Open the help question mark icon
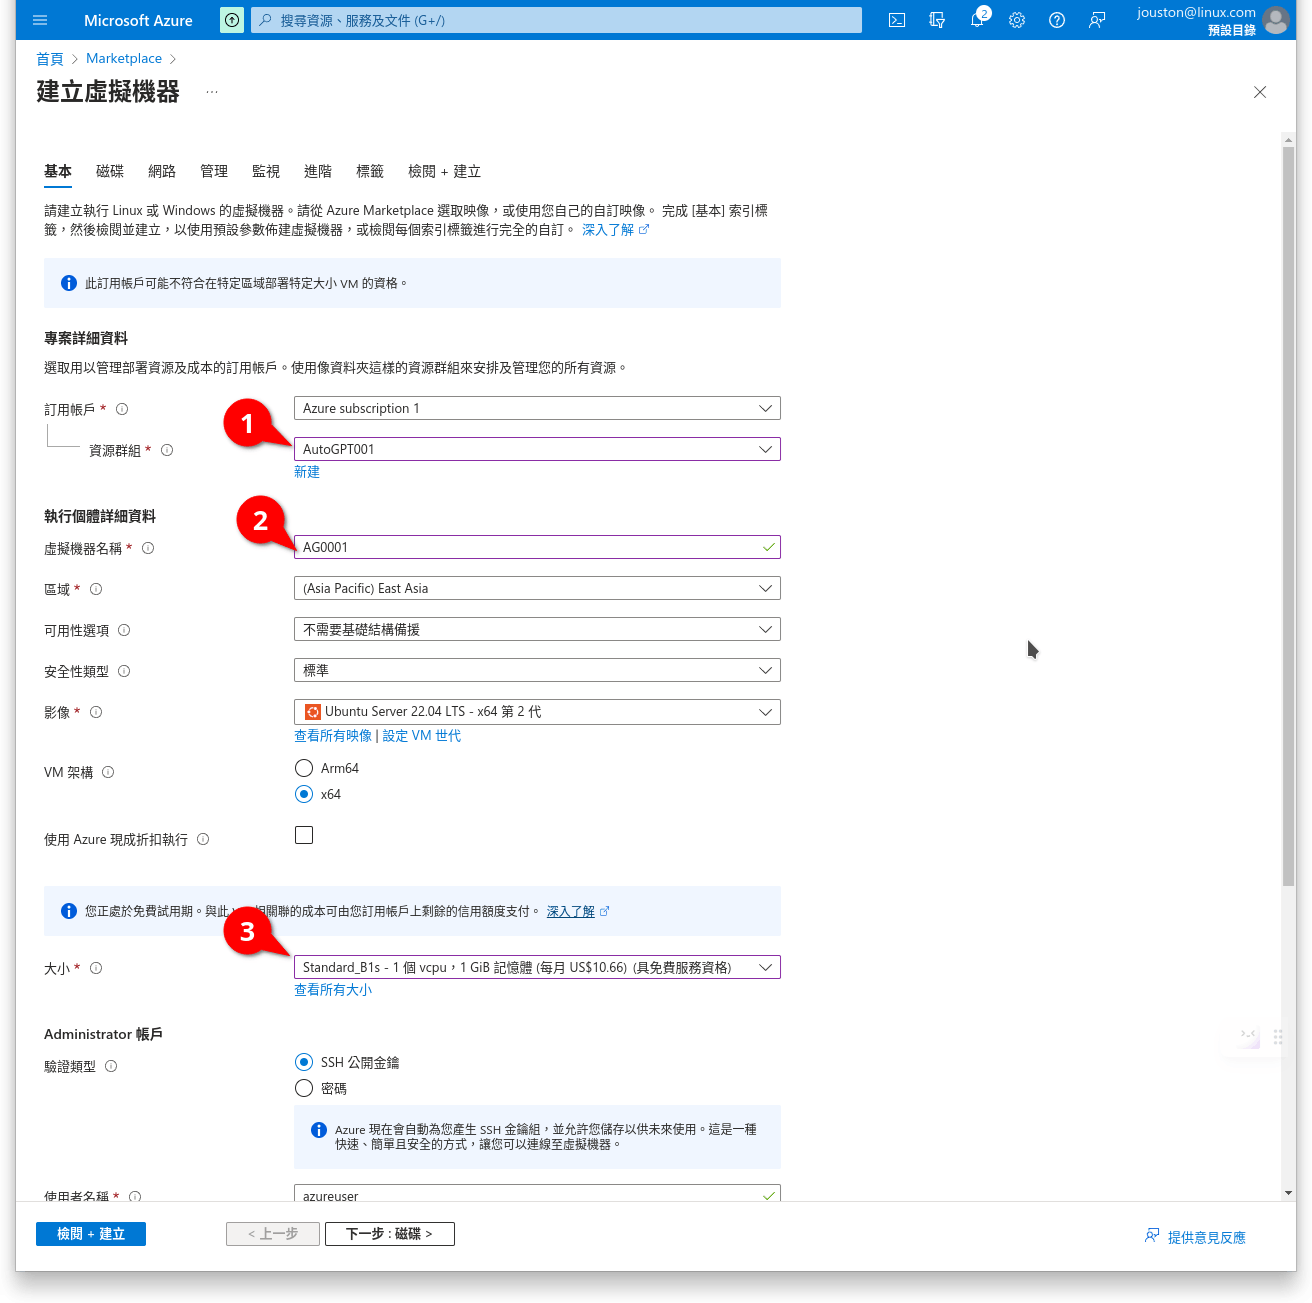The height and width of the screenshot is (1303, 1312). pyautogui.click(x=1057, y=20)
